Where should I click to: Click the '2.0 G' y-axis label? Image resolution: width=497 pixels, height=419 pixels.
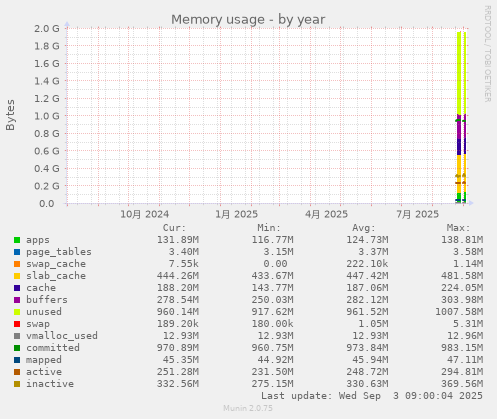[47, 28]
